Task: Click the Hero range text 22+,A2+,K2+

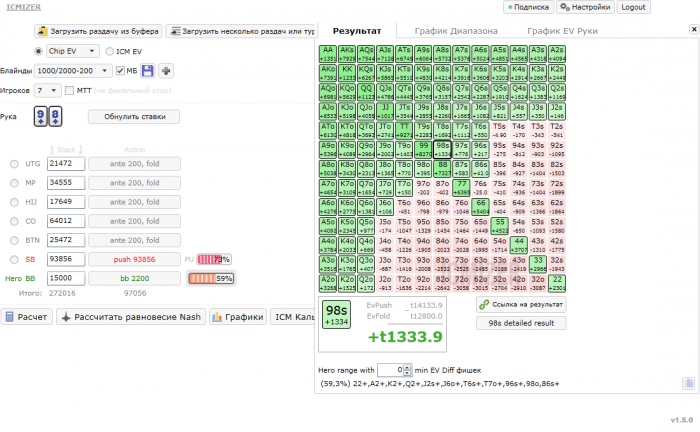Action: [x=439, y=383]
